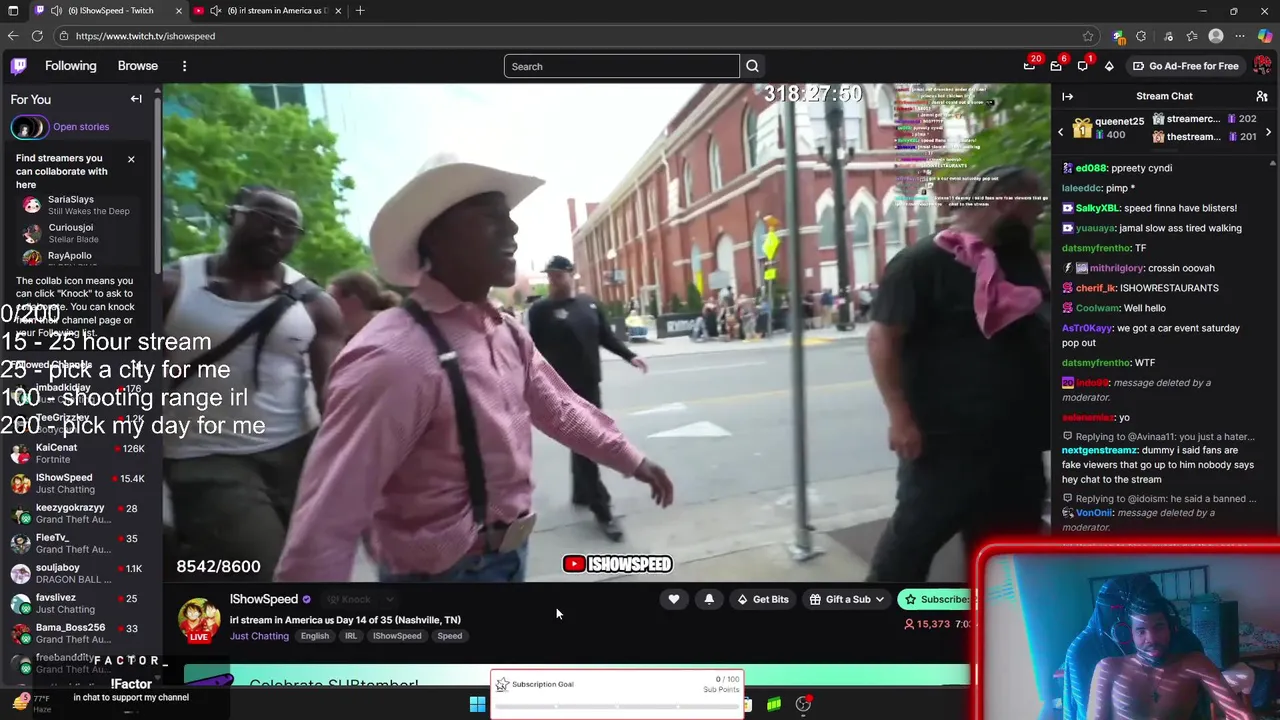Screen dimensions: 1280x720
Task: Click the Twitch search field
Action: (x=621, y=66)
